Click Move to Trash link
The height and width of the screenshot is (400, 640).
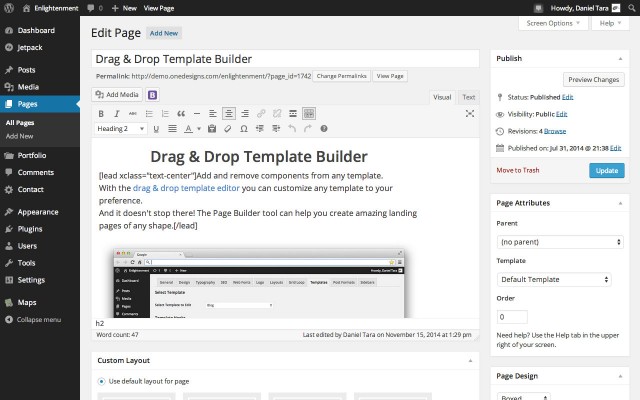point(518,171)
